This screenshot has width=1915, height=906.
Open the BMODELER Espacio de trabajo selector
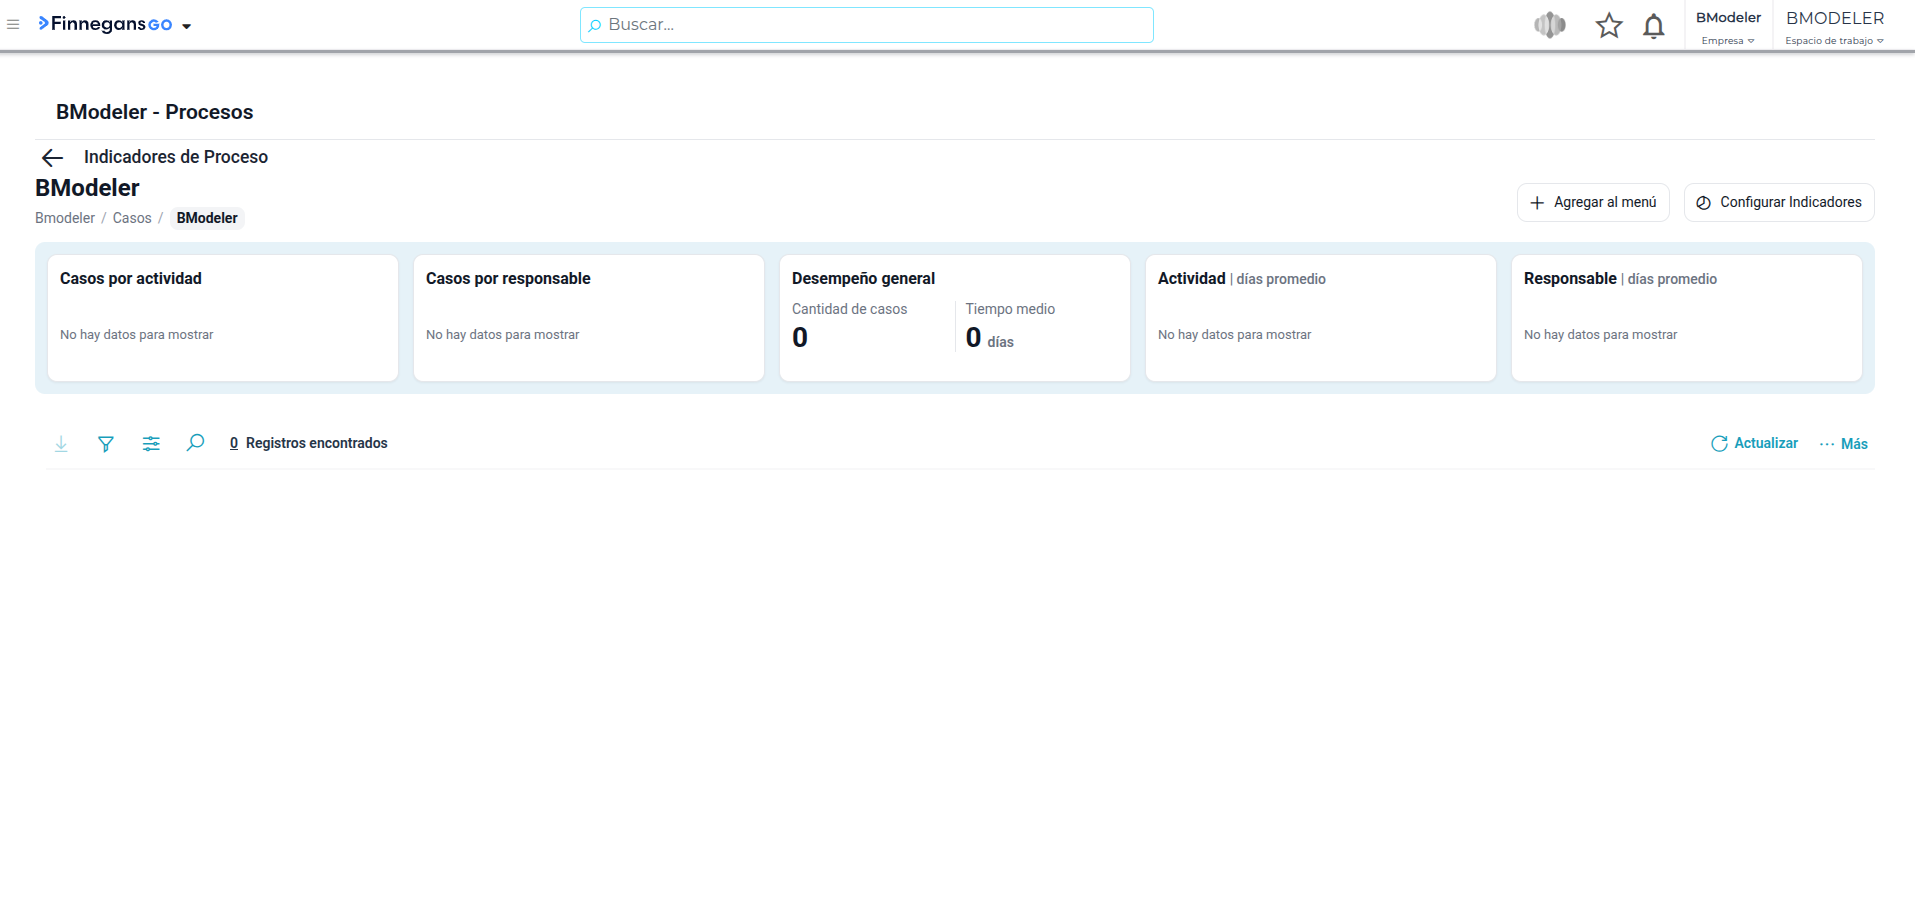(1835, 27)
